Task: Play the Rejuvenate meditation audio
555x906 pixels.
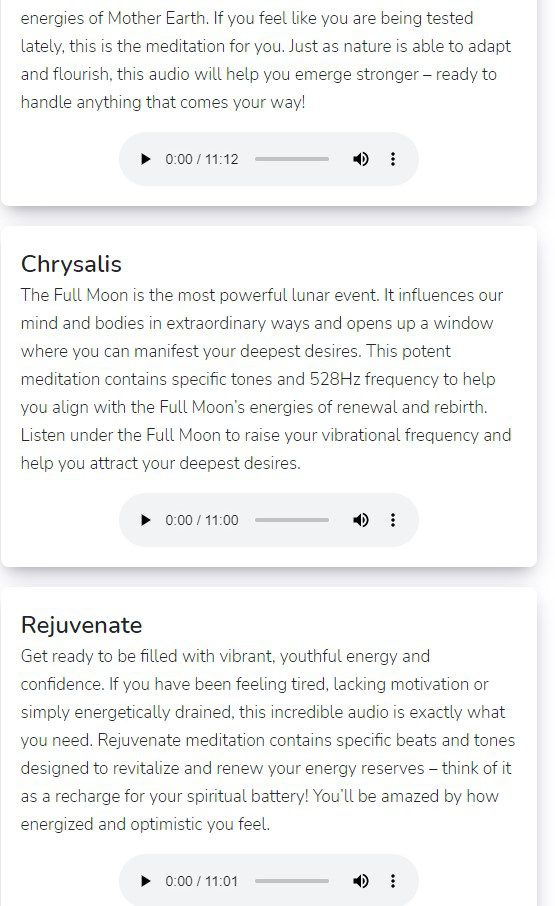Action: pyautogui.click(x=146, y=881)
